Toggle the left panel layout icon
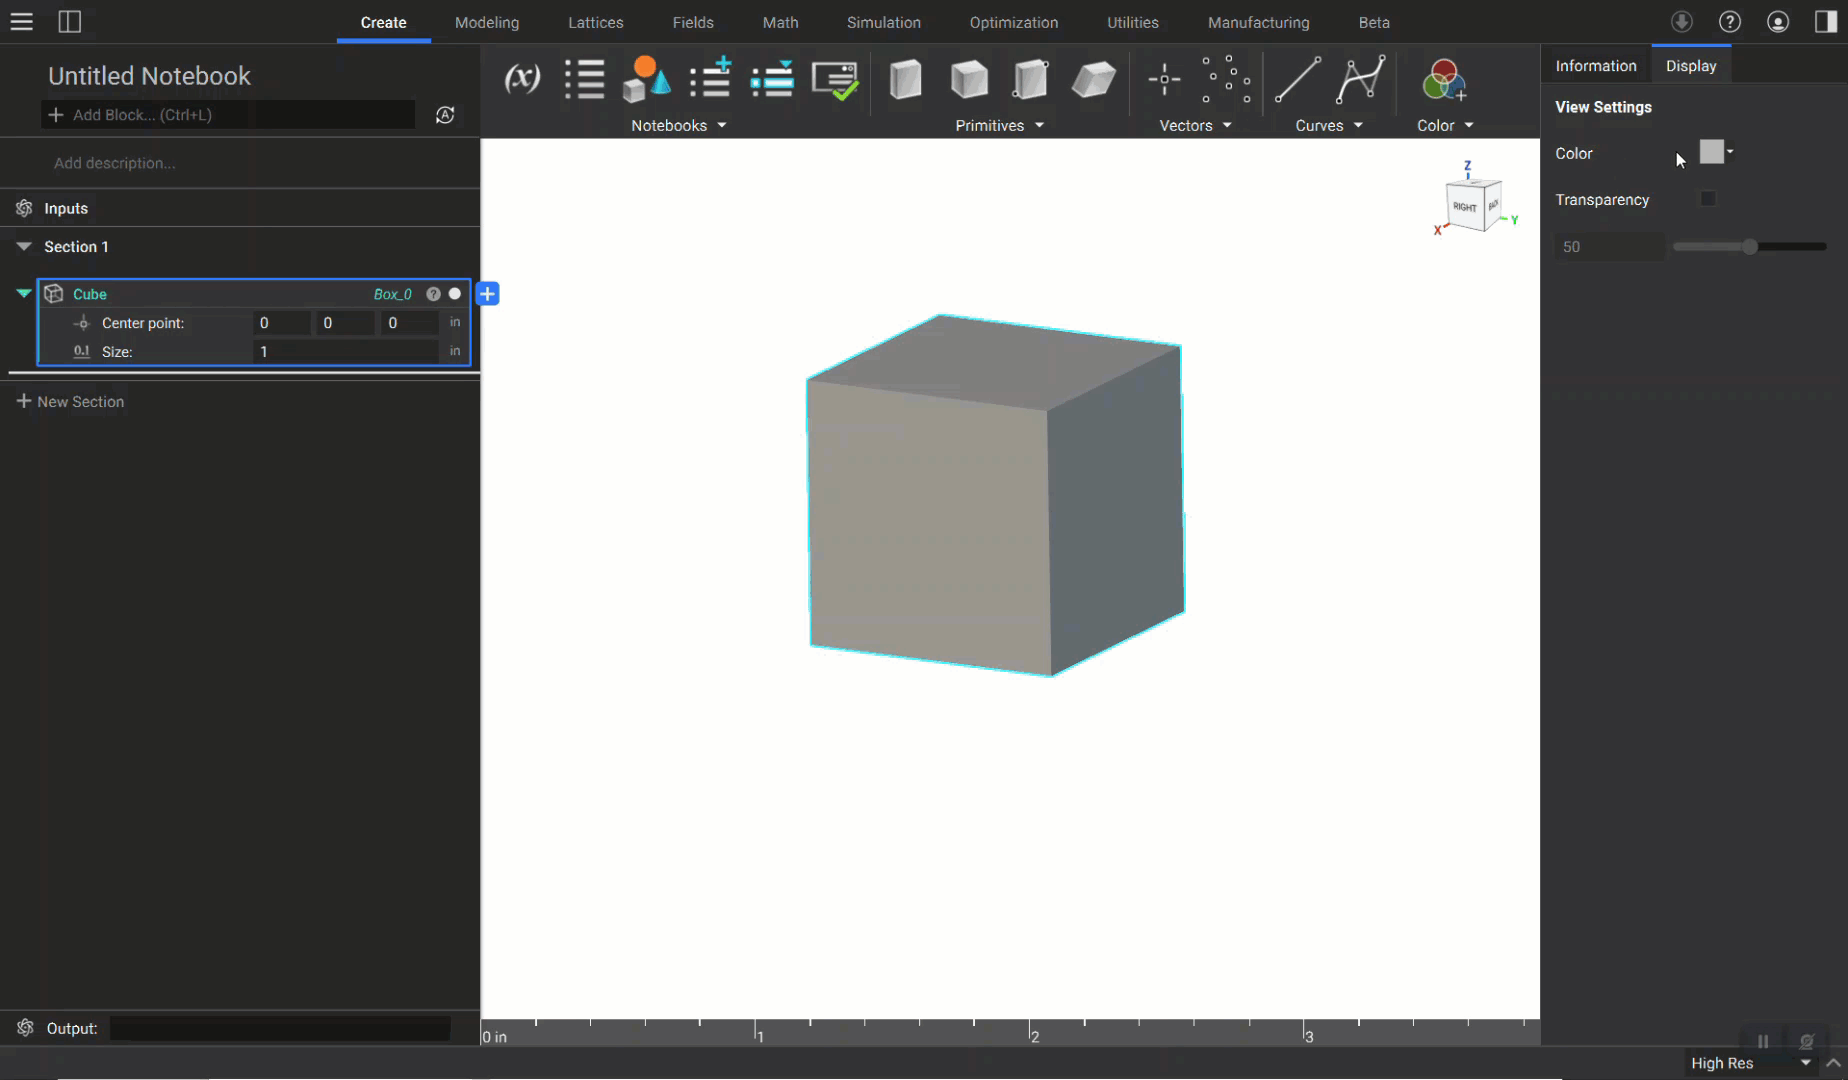Screen dimensions: 1848x1080 69,22
